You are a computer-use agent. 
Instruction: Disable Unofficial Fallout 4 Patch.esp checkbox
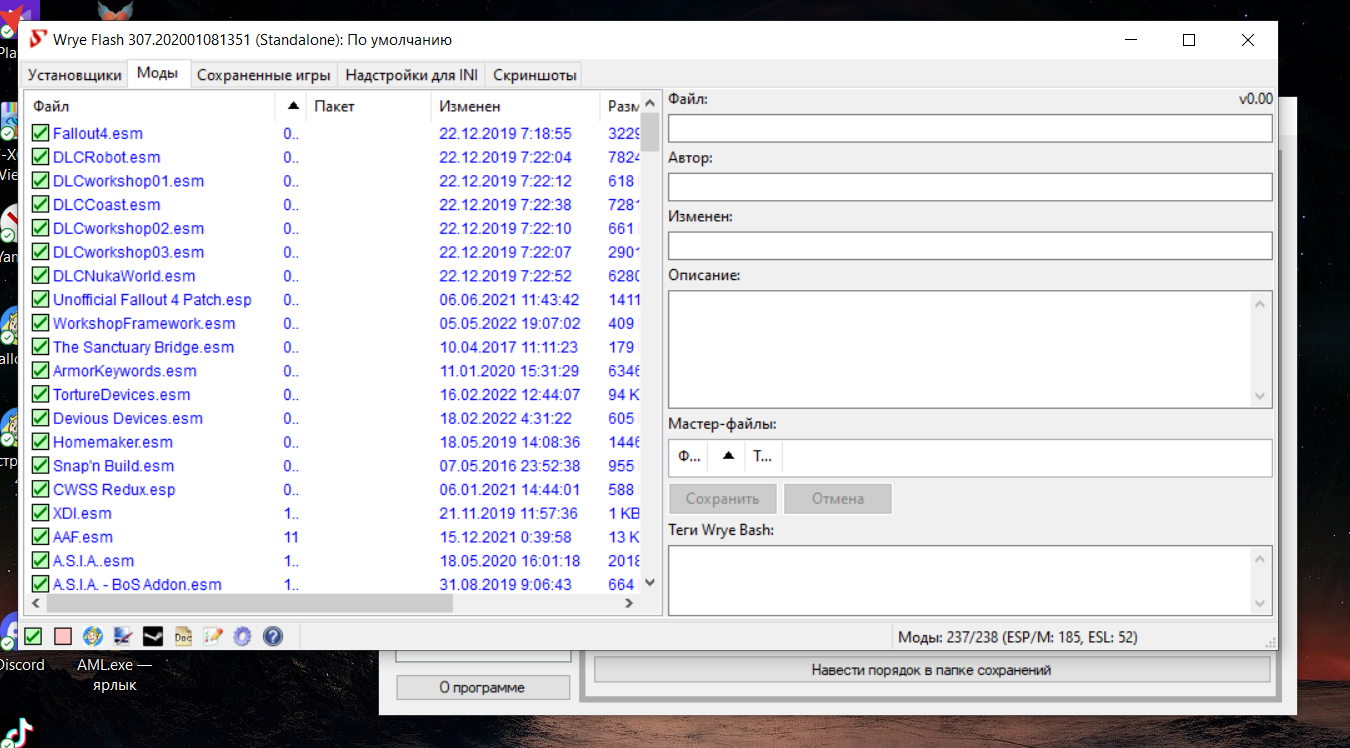(x=41, y=300)
